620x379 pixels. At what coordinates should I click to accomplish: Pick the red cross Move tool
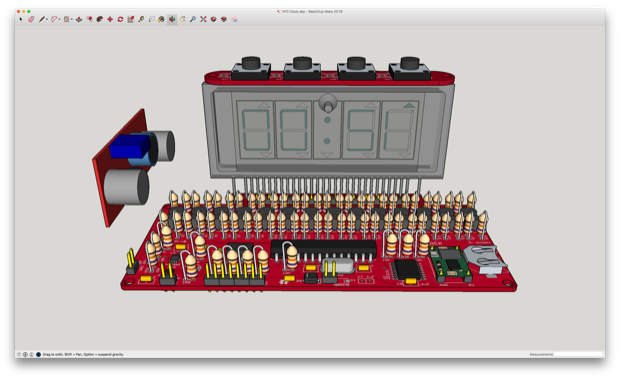pyautogui.click(x=110, y=19)
